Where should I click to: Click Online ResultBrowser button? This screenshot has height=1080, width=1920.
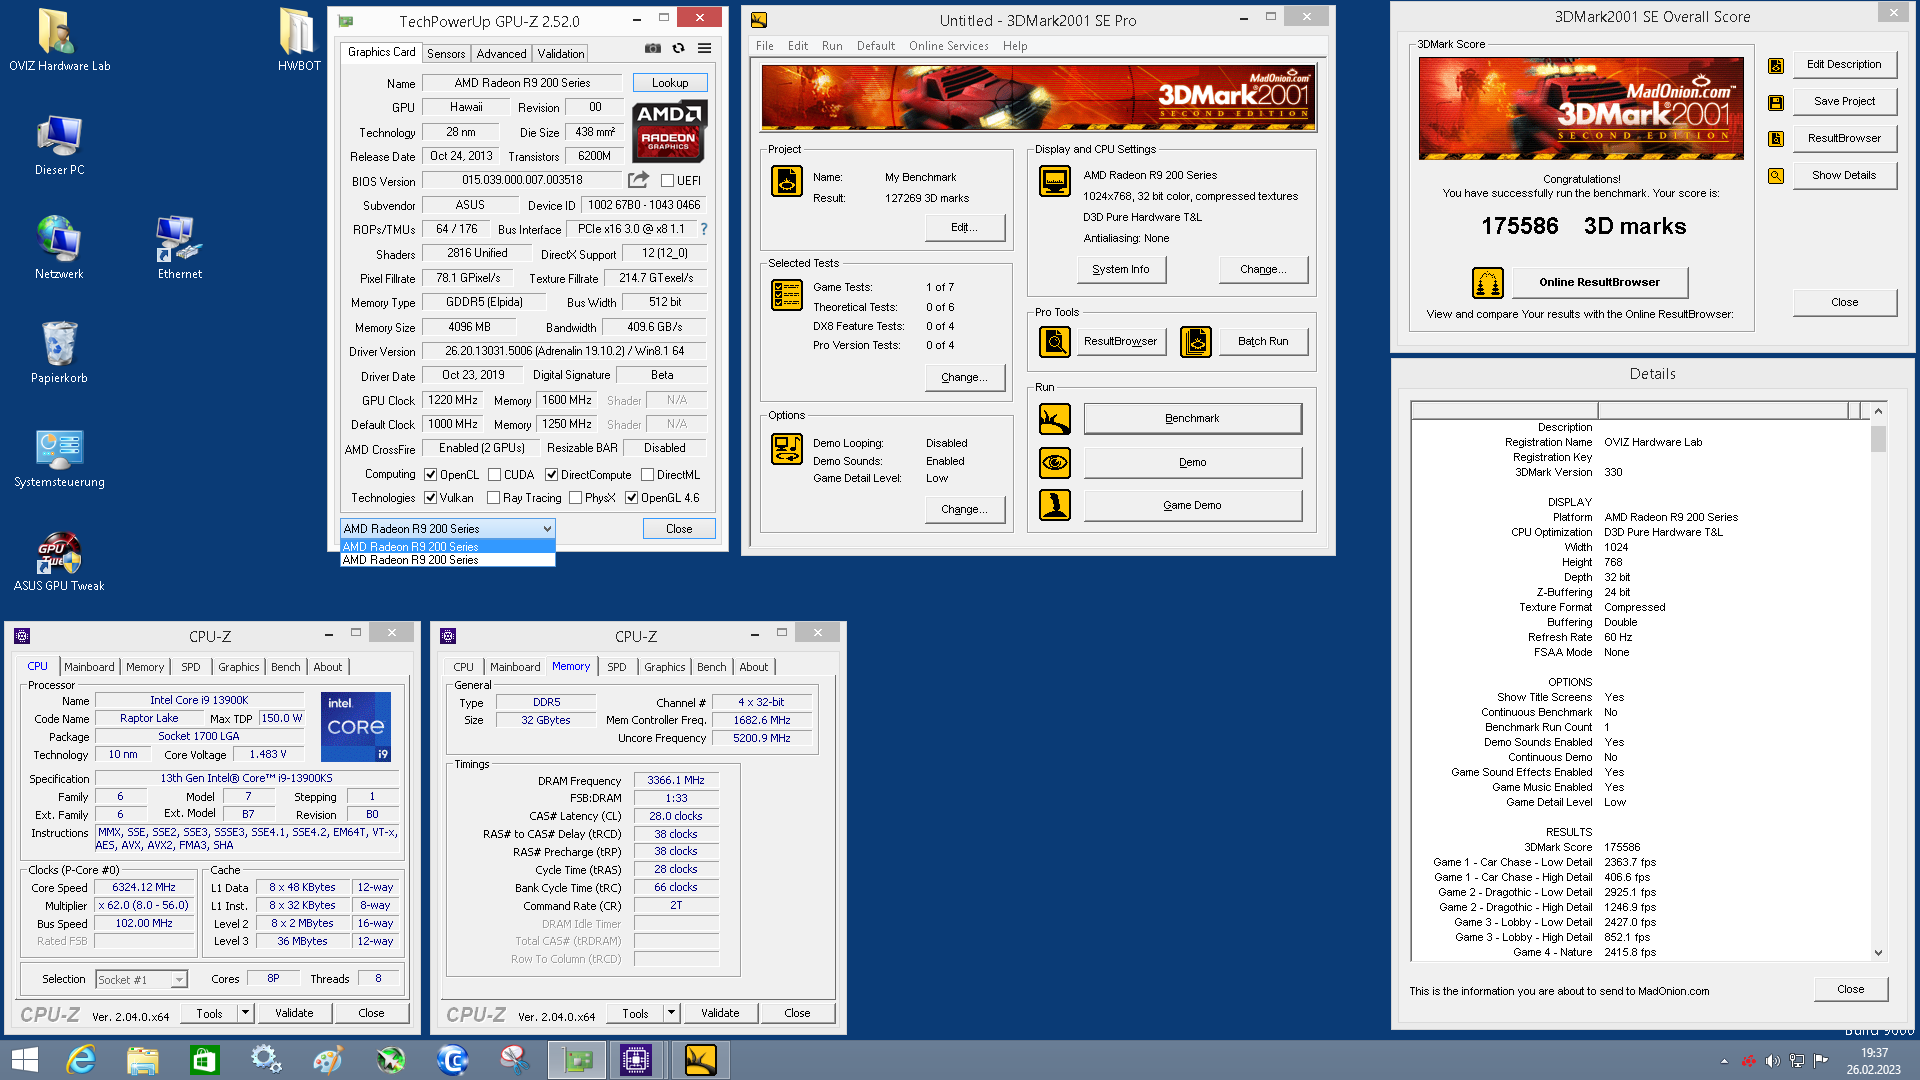click(x=1599, y=283)
